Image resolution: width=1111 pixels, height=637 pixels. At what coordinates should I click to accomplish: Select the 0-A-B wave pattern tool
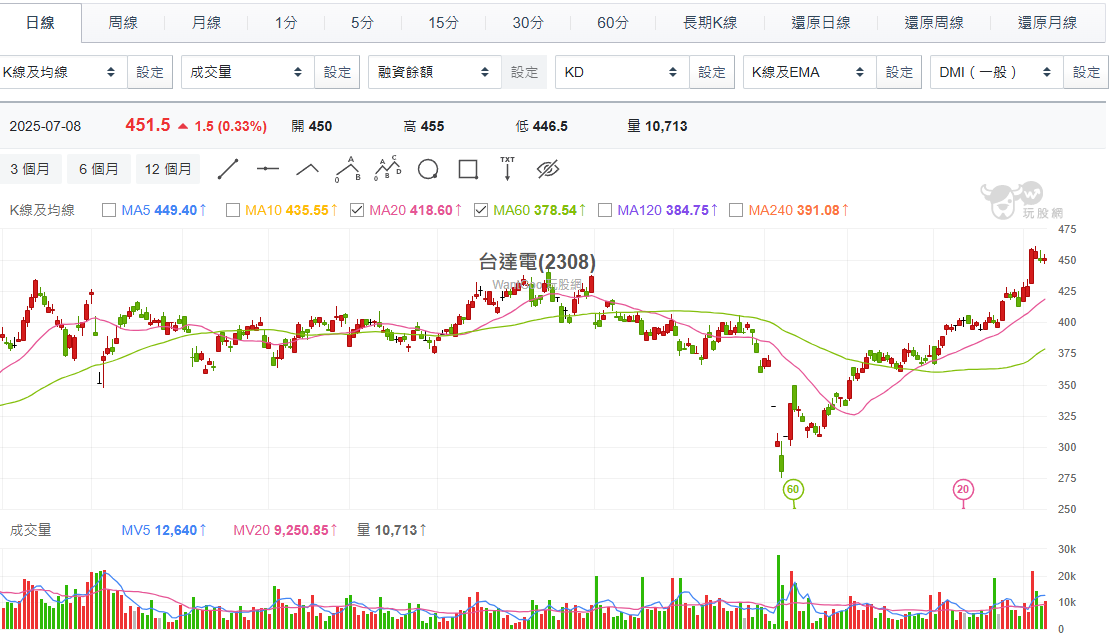[x=347, y=168]
